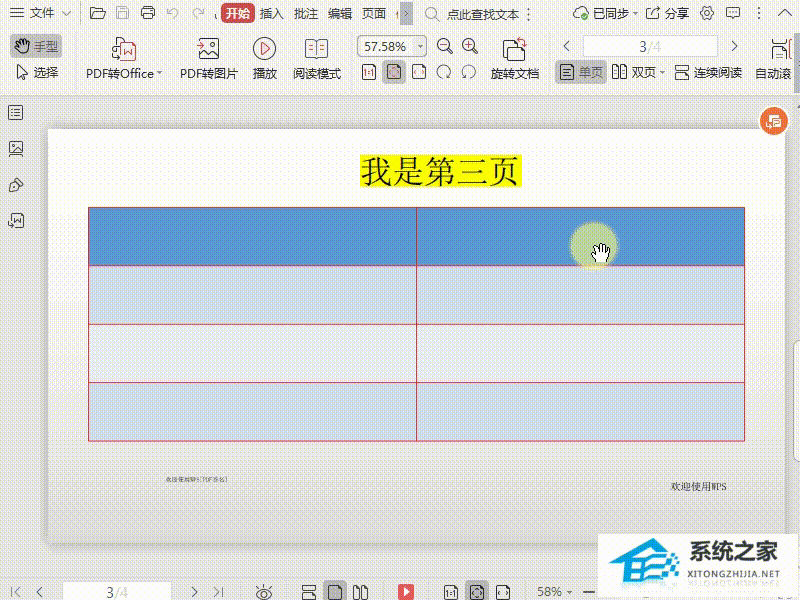800x600 pixels.
Task: Select the Hand tool (手型)
Action: click(35, 46)
